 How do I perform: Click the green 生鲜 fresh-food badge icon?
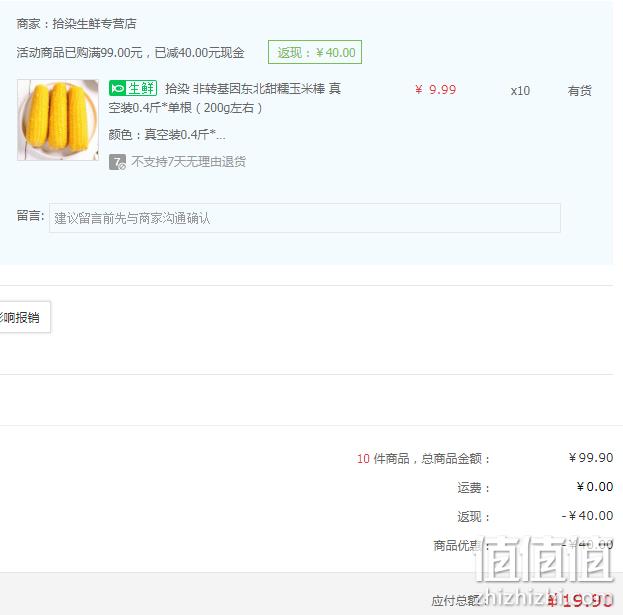(133, 88)
